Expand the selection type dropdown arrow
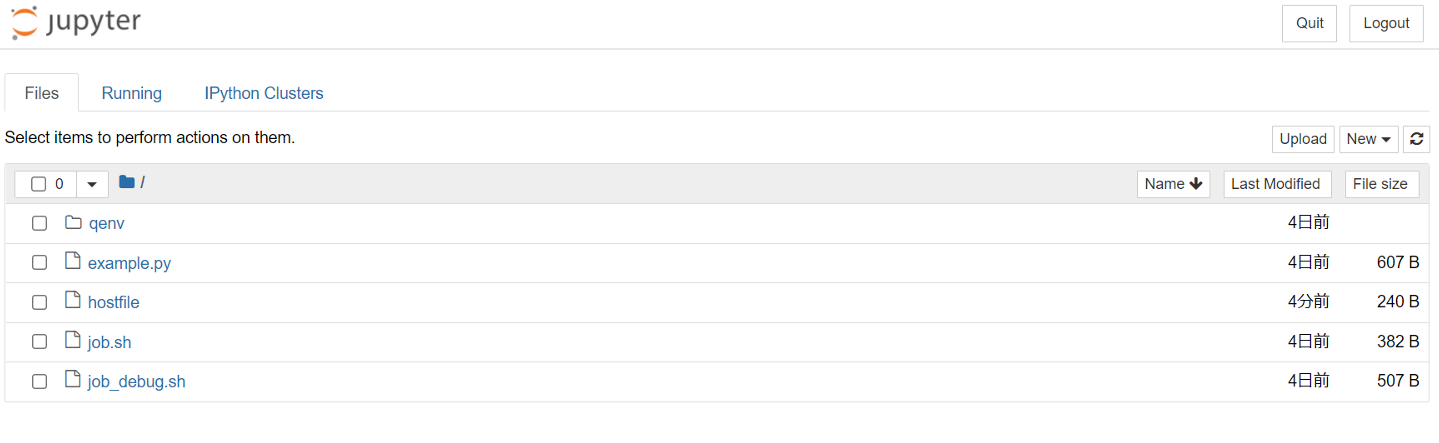This screenshot has height=443, width=1439. 92,184
